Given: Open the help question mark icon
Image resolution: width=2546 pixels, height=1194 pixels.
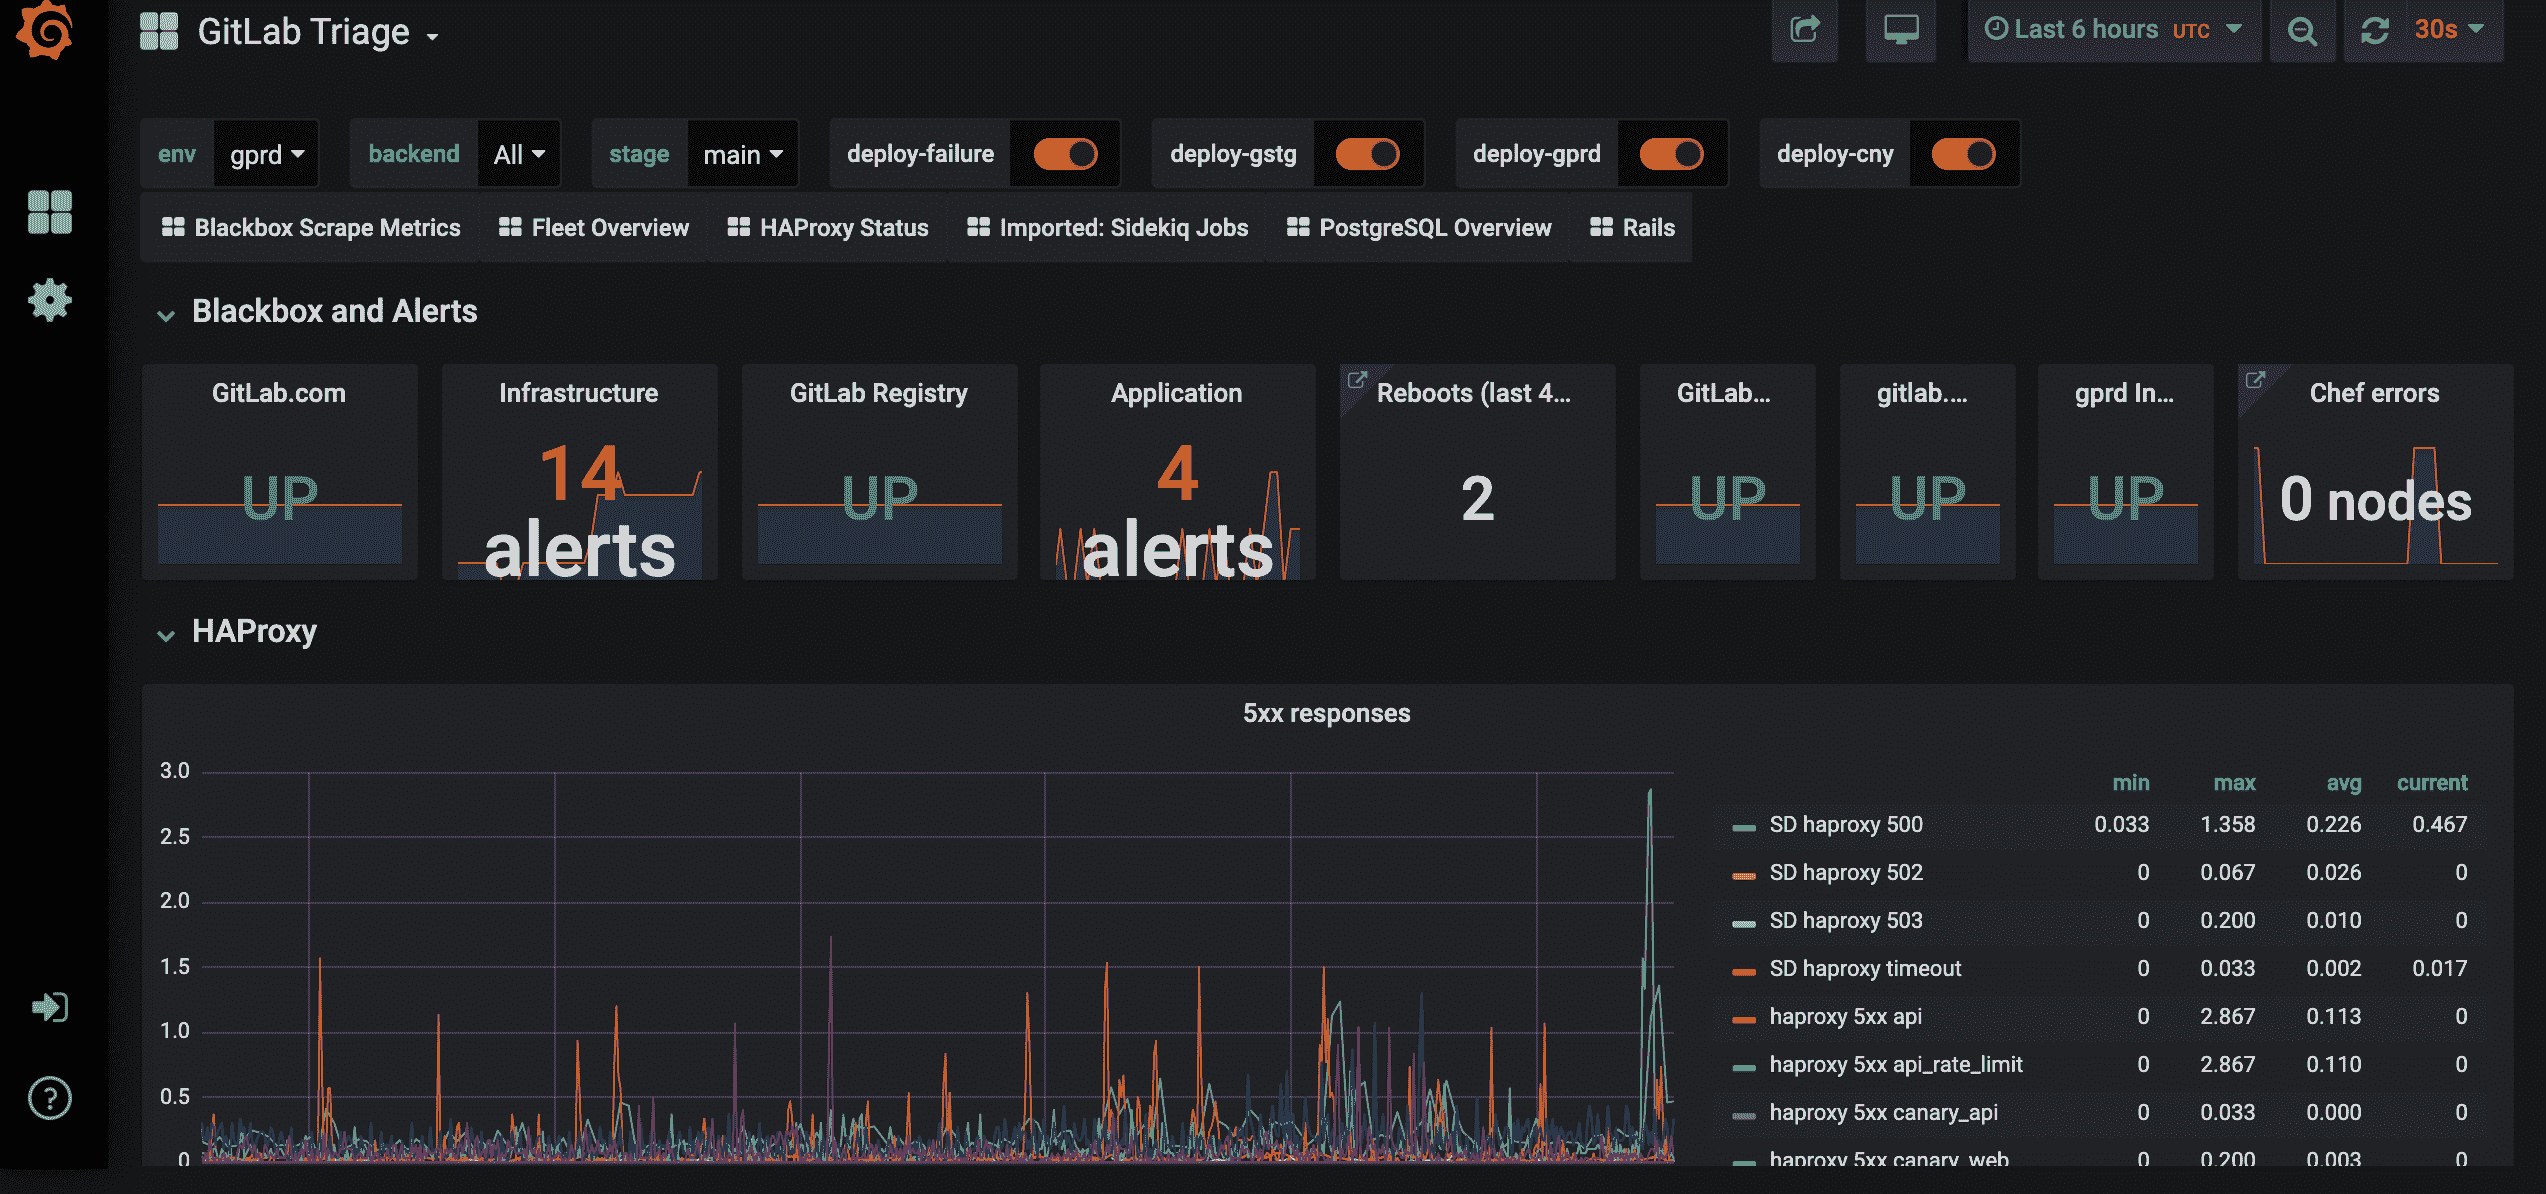Looking at the screenshot, I should (49, 1098).
